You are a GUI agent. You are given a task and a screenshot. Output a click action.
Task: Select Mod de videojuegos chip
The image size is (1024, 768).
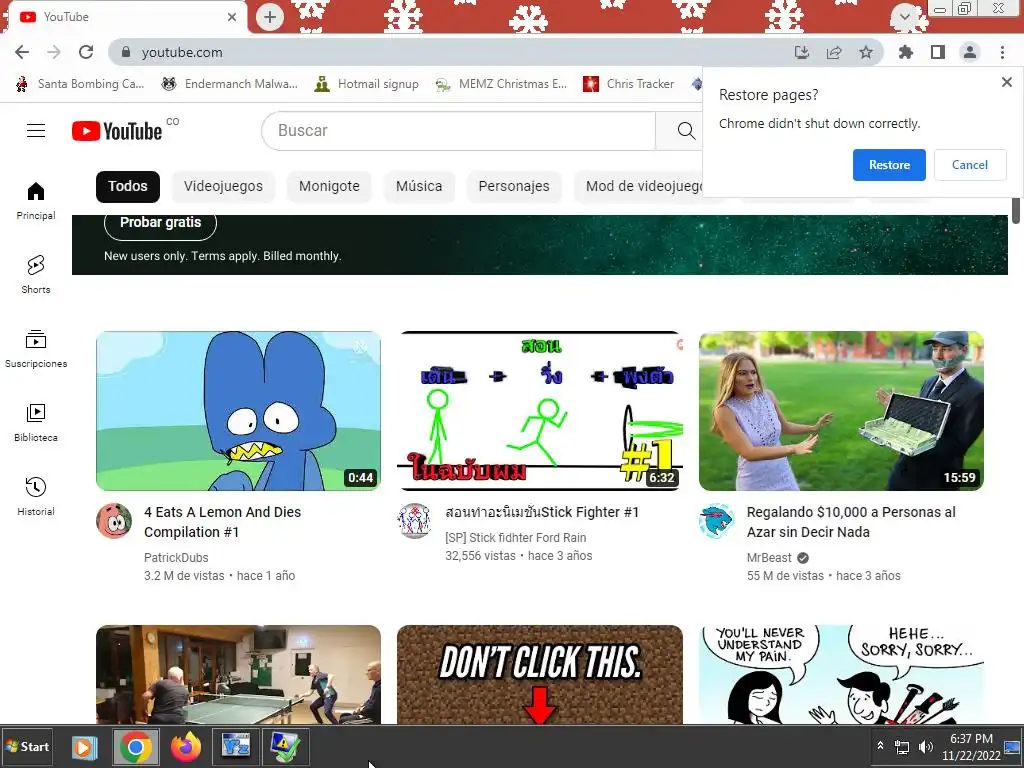639,187
